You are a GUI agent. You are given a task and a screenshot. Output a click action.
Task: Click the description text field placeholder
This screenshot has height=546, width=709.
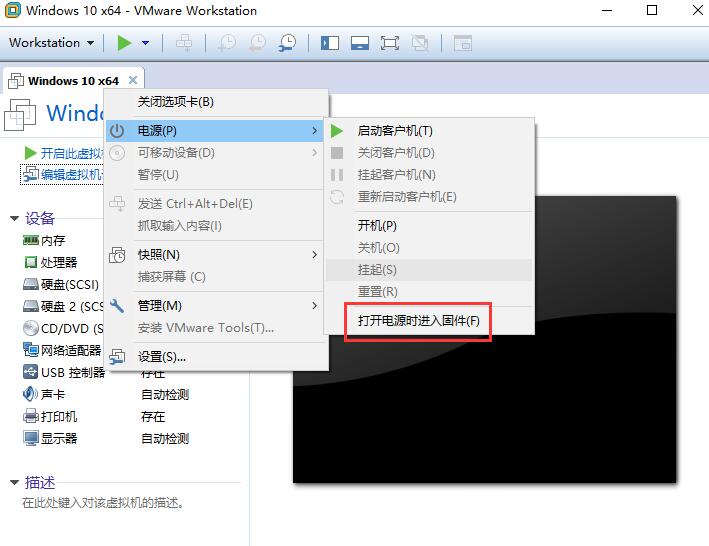tap(103, 503)
